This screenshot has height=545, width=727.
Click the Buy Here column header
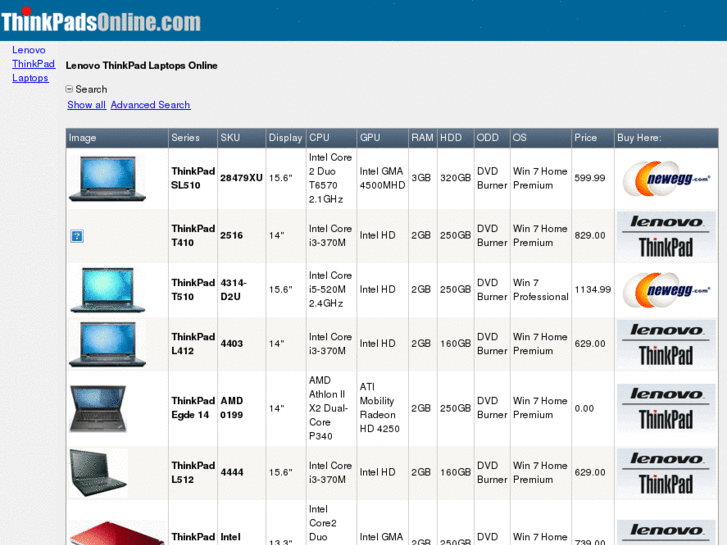[666, 138]
